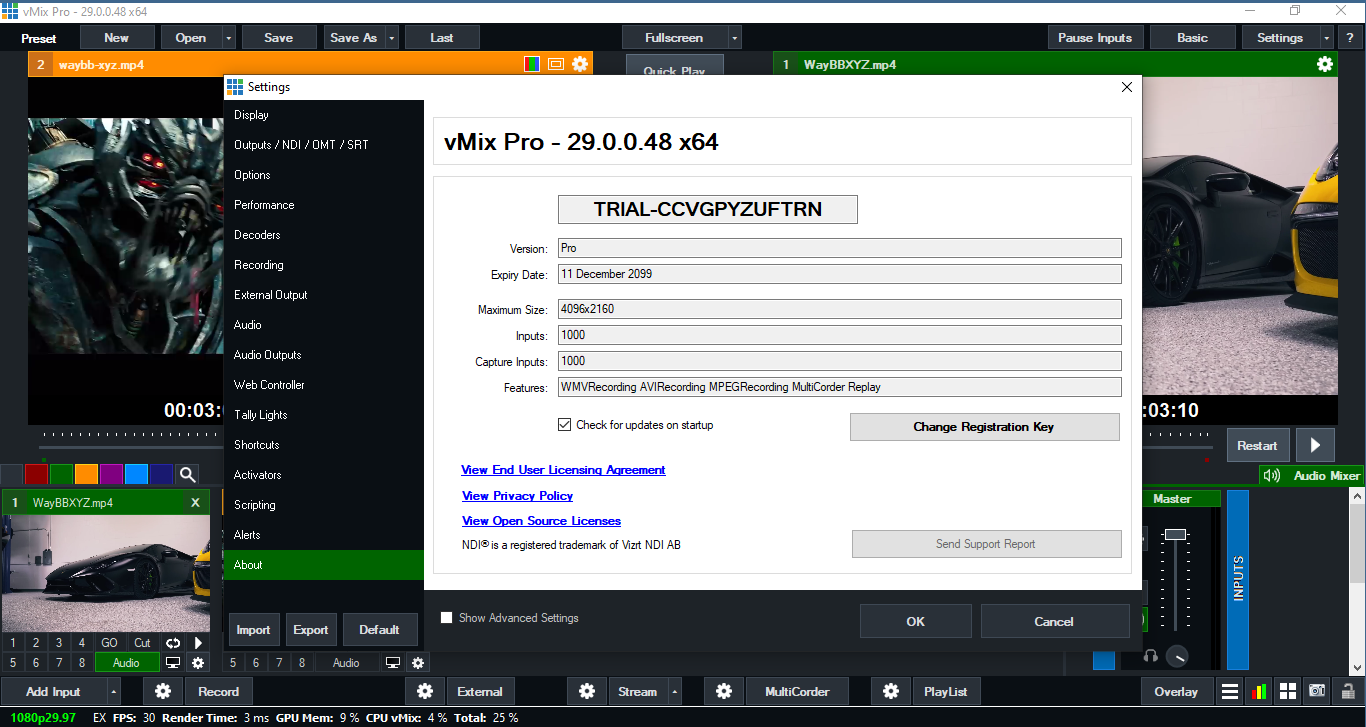
Task: Open the output WayBBXYZ.mp4 settings gear
Action: [x=1325, y=64]
